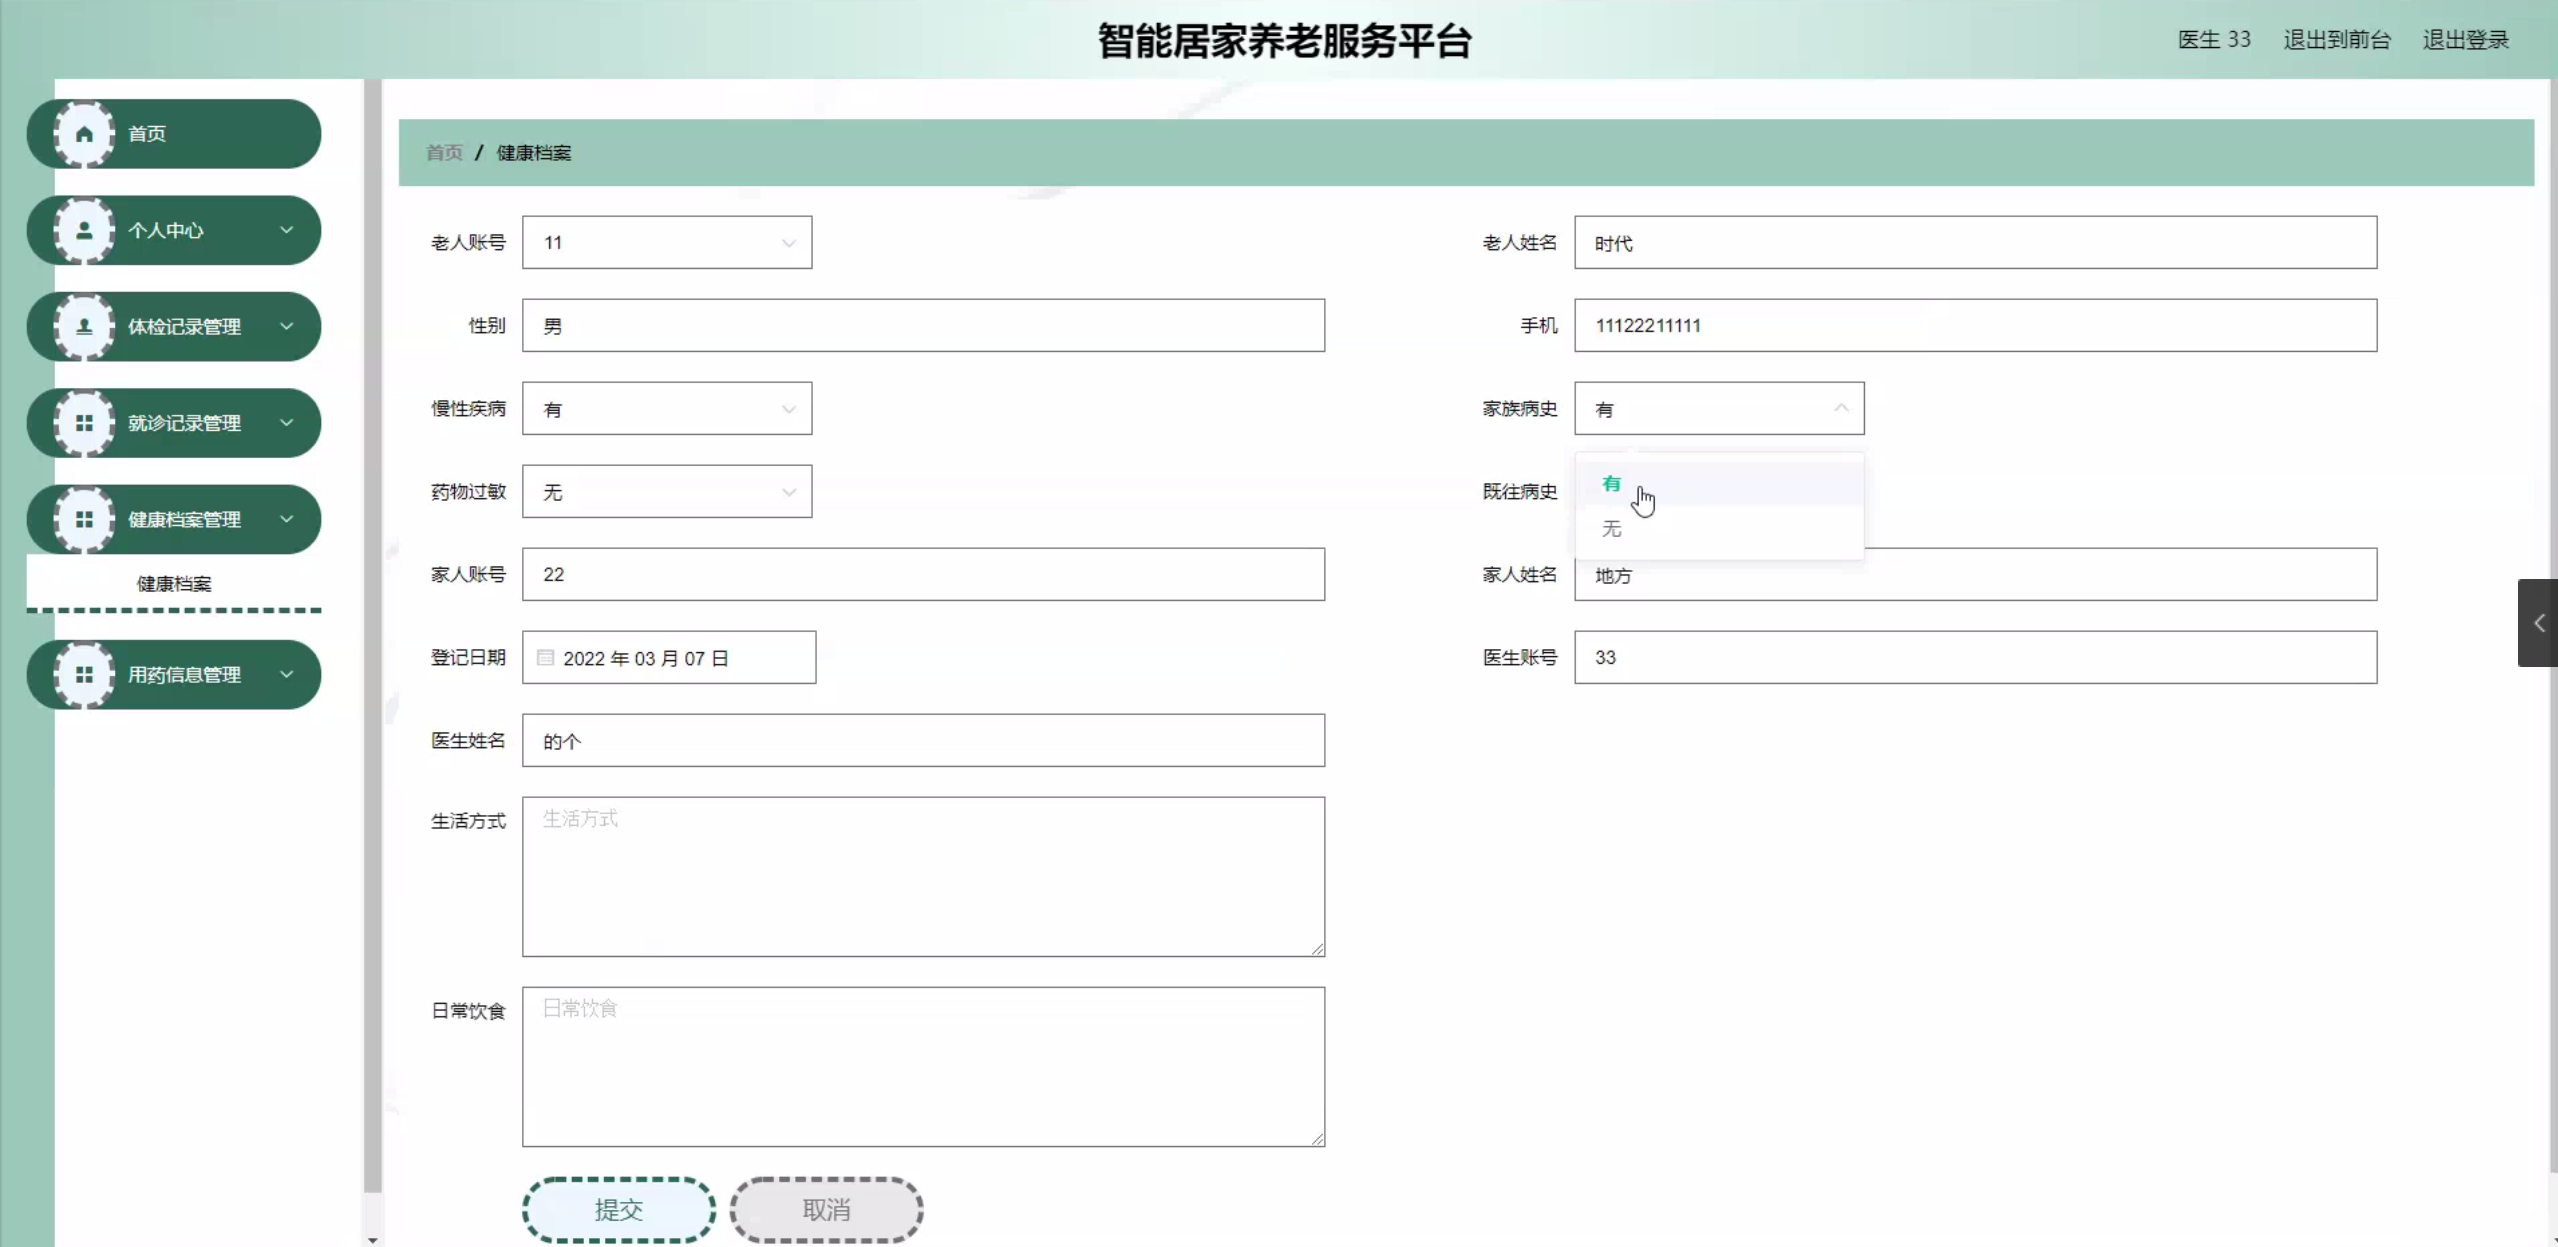Select 无 in the 家族病史 dropdown list
The width and height of the screenshot is (2558, 1247).
(1611, 529)
